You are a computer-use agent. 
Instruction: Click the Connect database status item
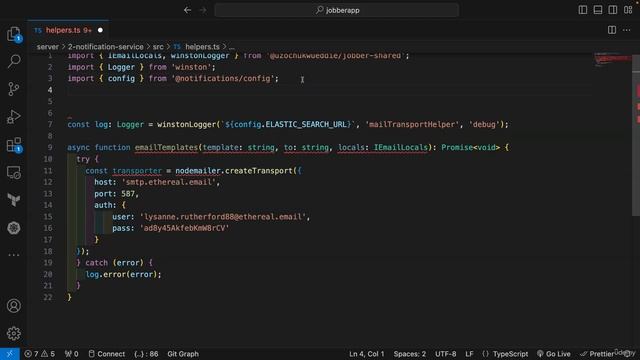(107, 354)
